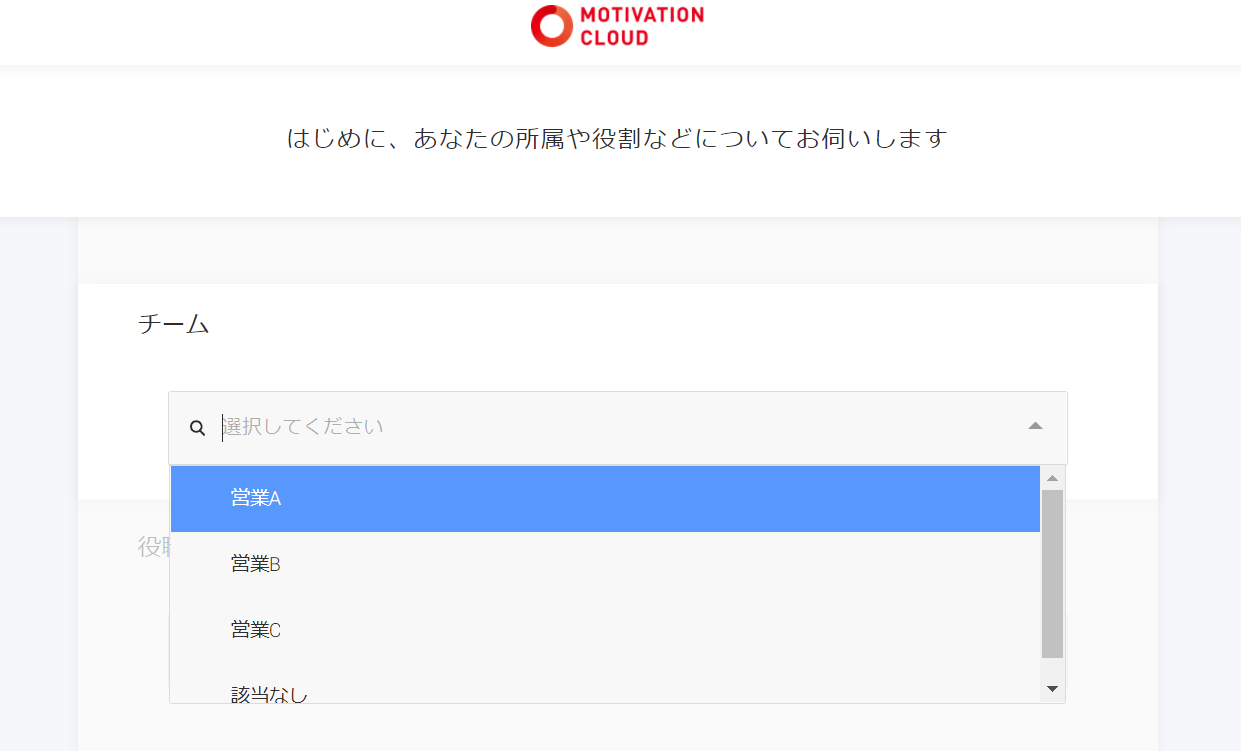Click the empty space right of 営業B
This screenshot has height=751, width=1241.
point(700,564)
